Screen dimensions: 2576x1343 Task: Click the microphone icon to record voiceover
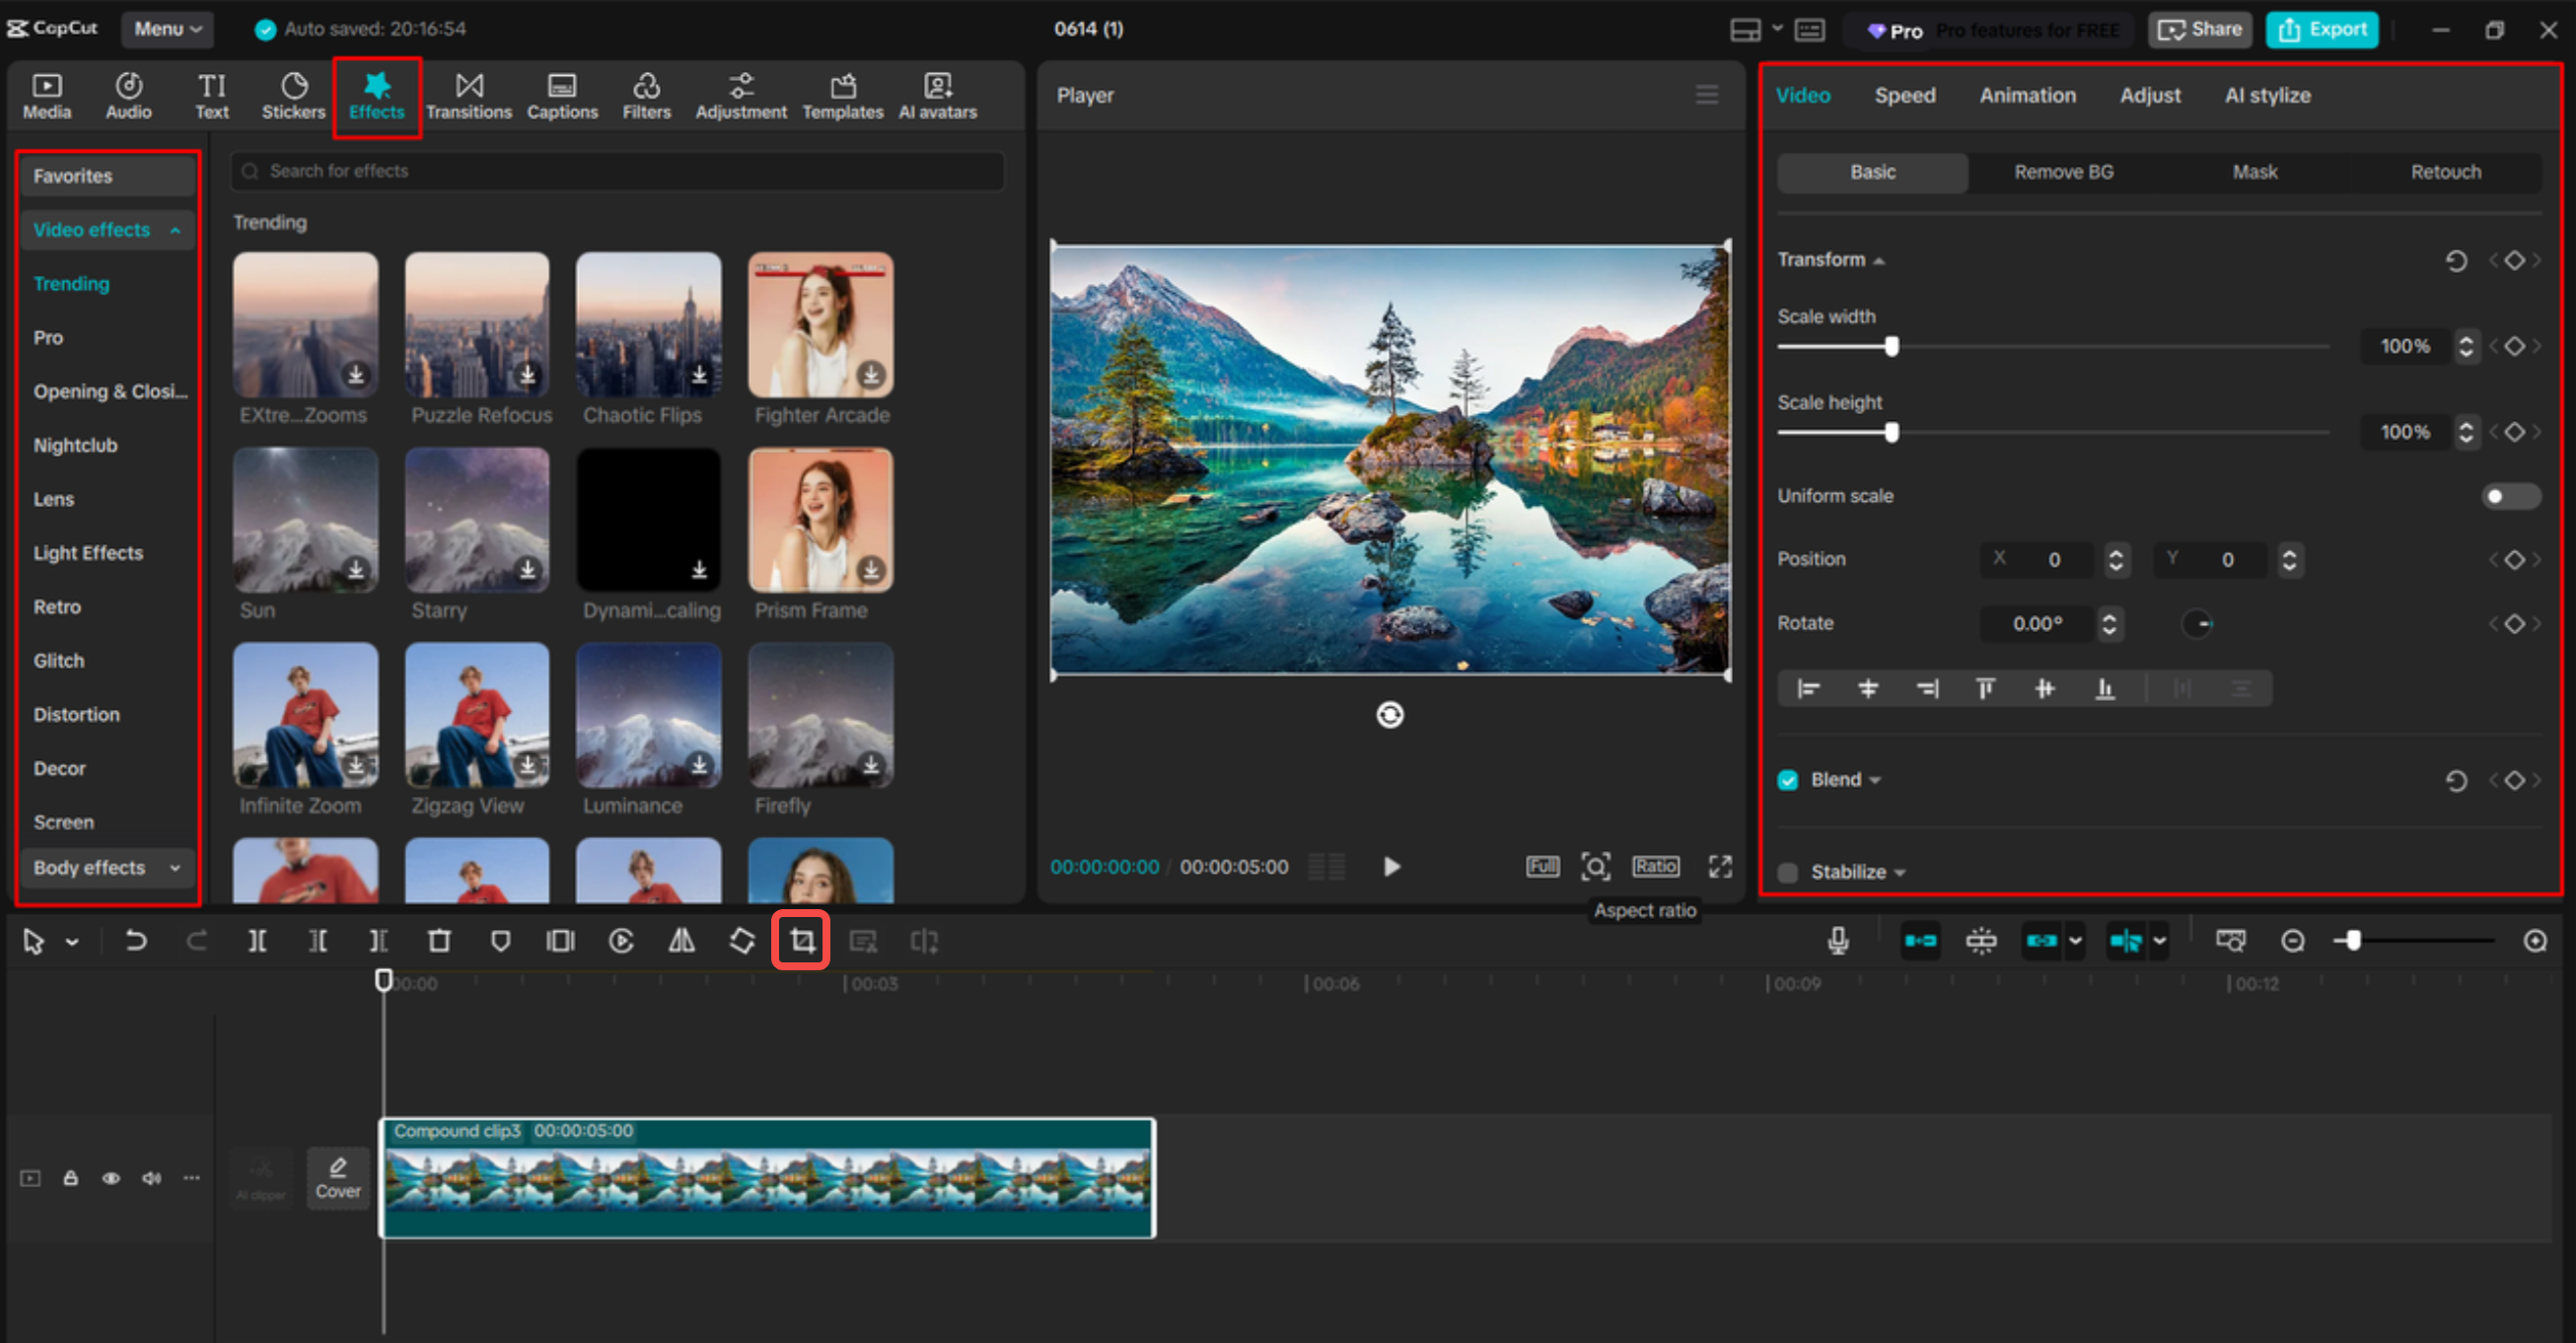[1837, 940]
